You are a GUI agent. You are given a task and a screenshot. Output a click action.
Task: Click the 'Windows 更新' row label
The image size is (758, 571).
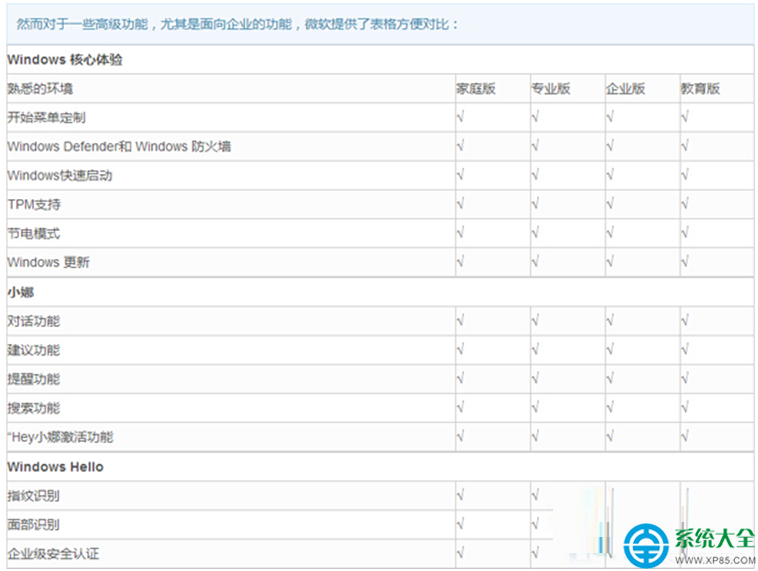(x=48, y=263)
